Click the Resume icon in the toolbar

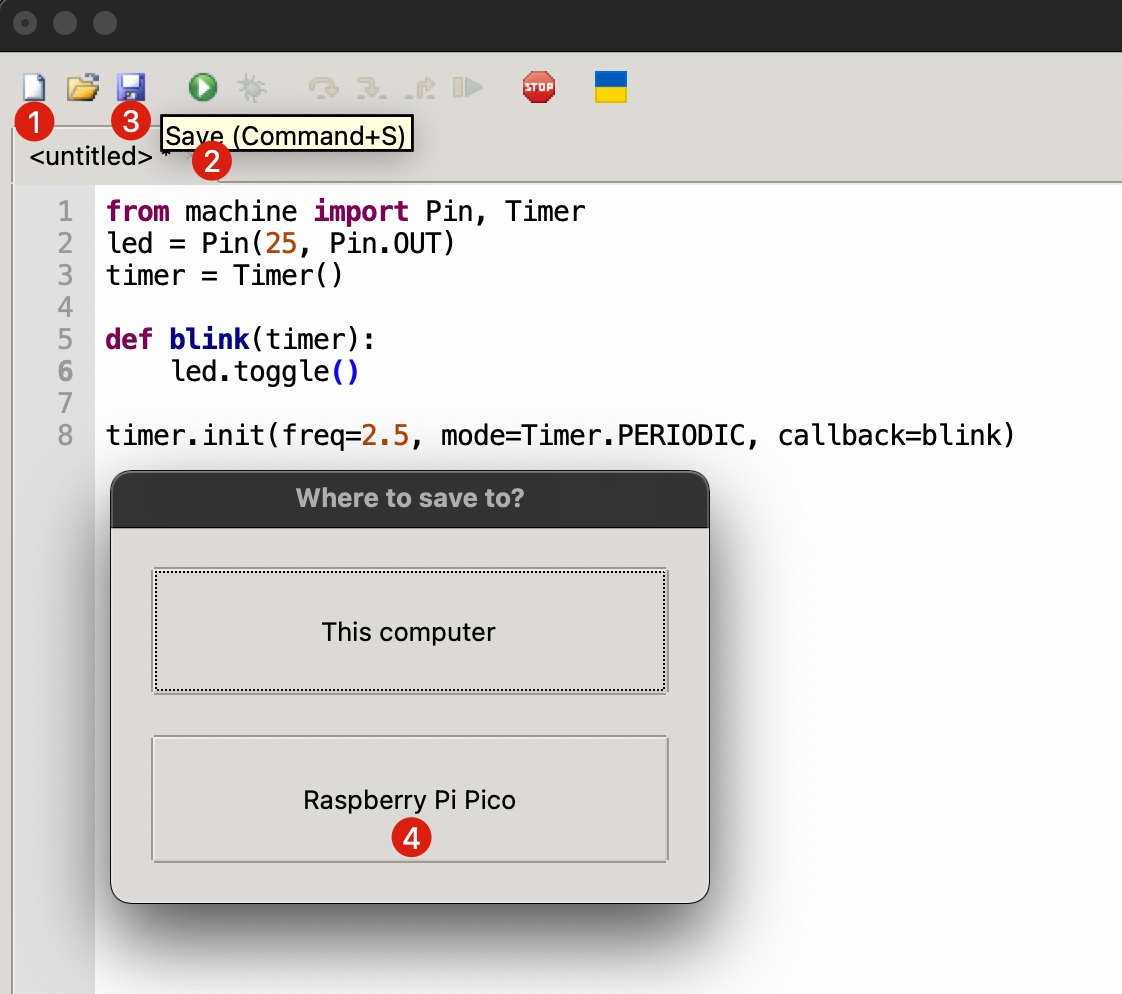tap(467, 88)
